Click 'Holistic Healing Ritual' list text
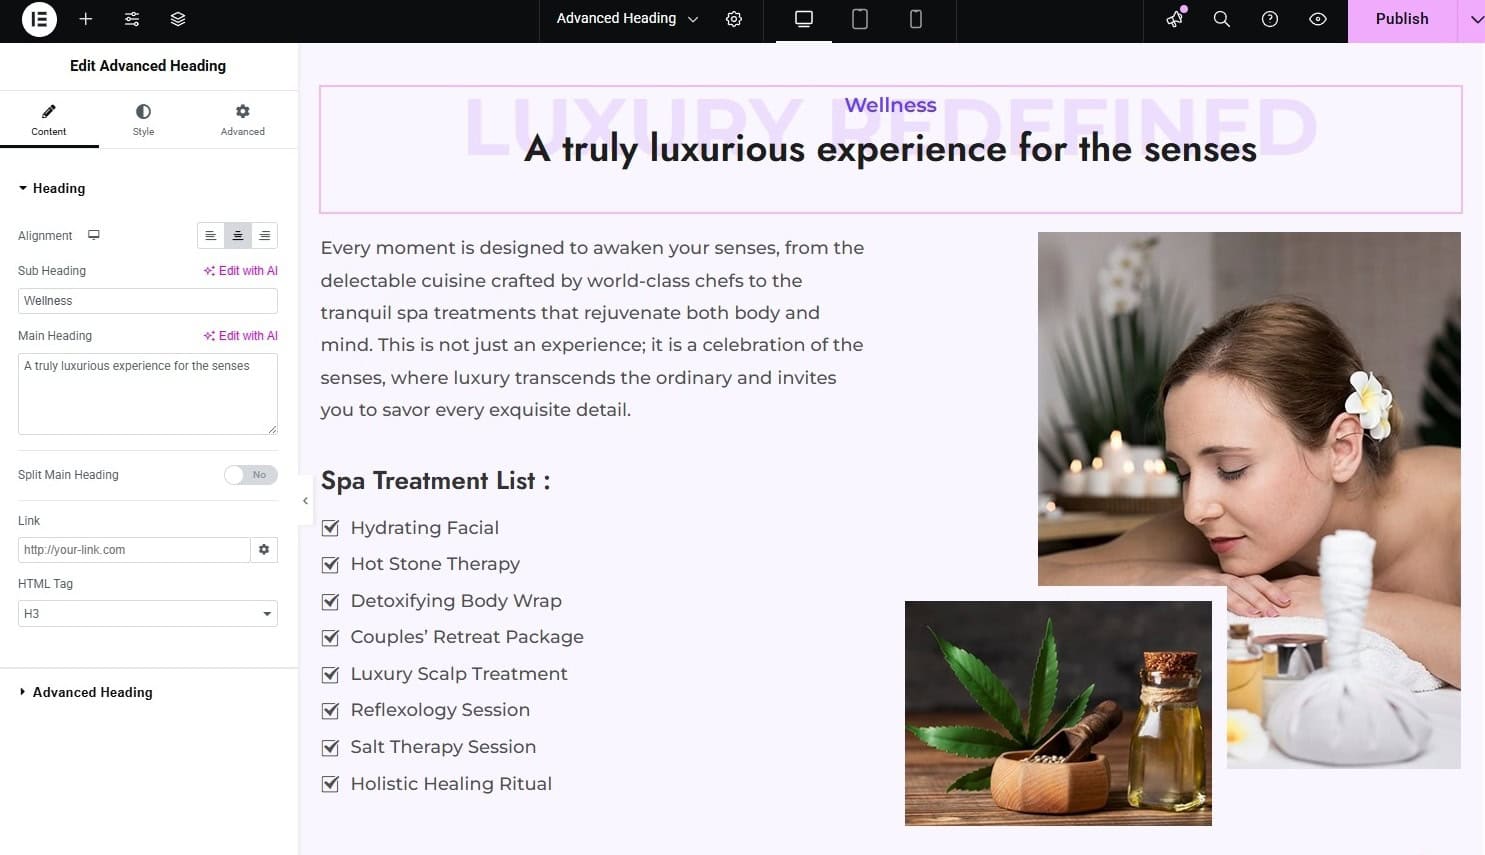This screenshot has width=1485, height=855. tap(451, 784)
